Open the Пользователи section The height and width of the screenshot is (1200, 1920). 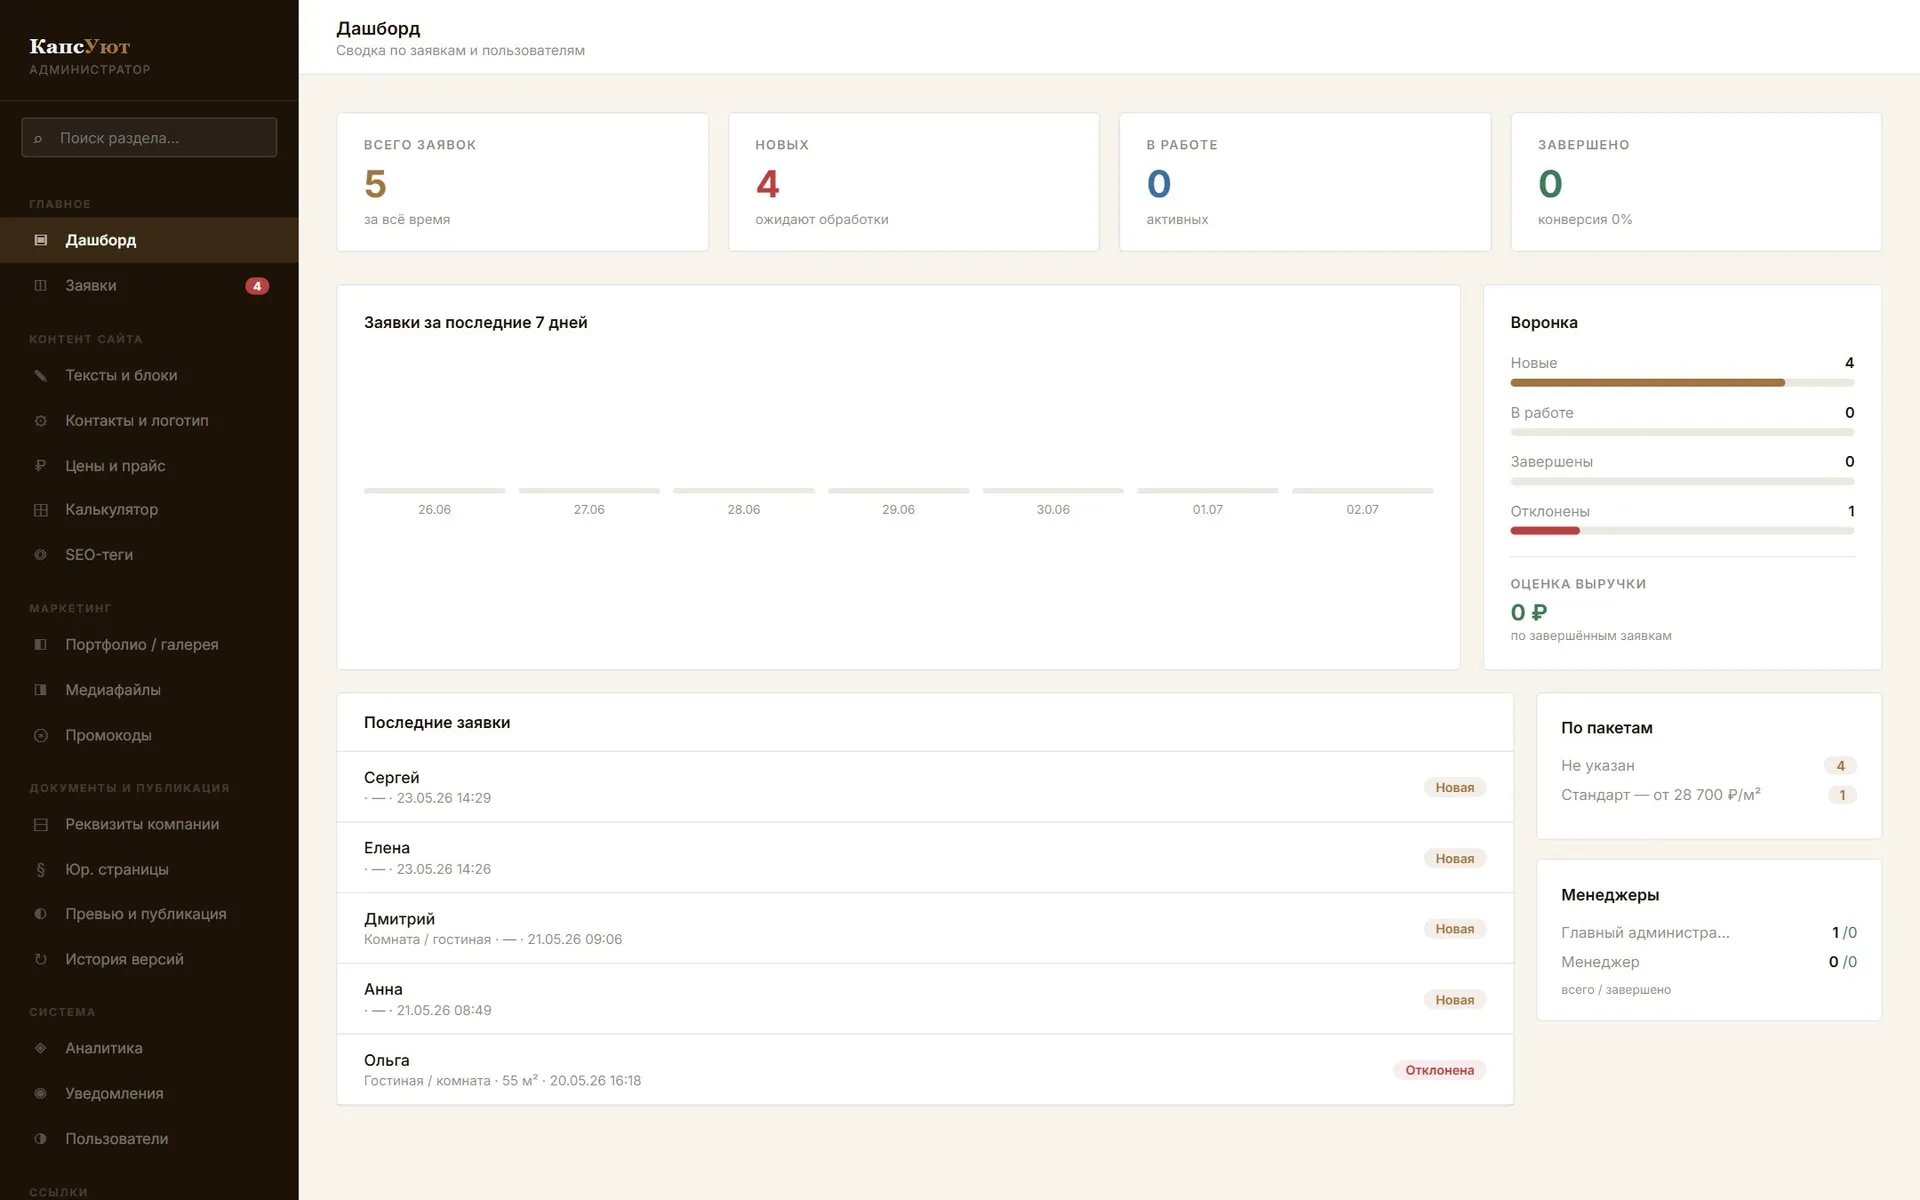click(x=149, y=1138)
